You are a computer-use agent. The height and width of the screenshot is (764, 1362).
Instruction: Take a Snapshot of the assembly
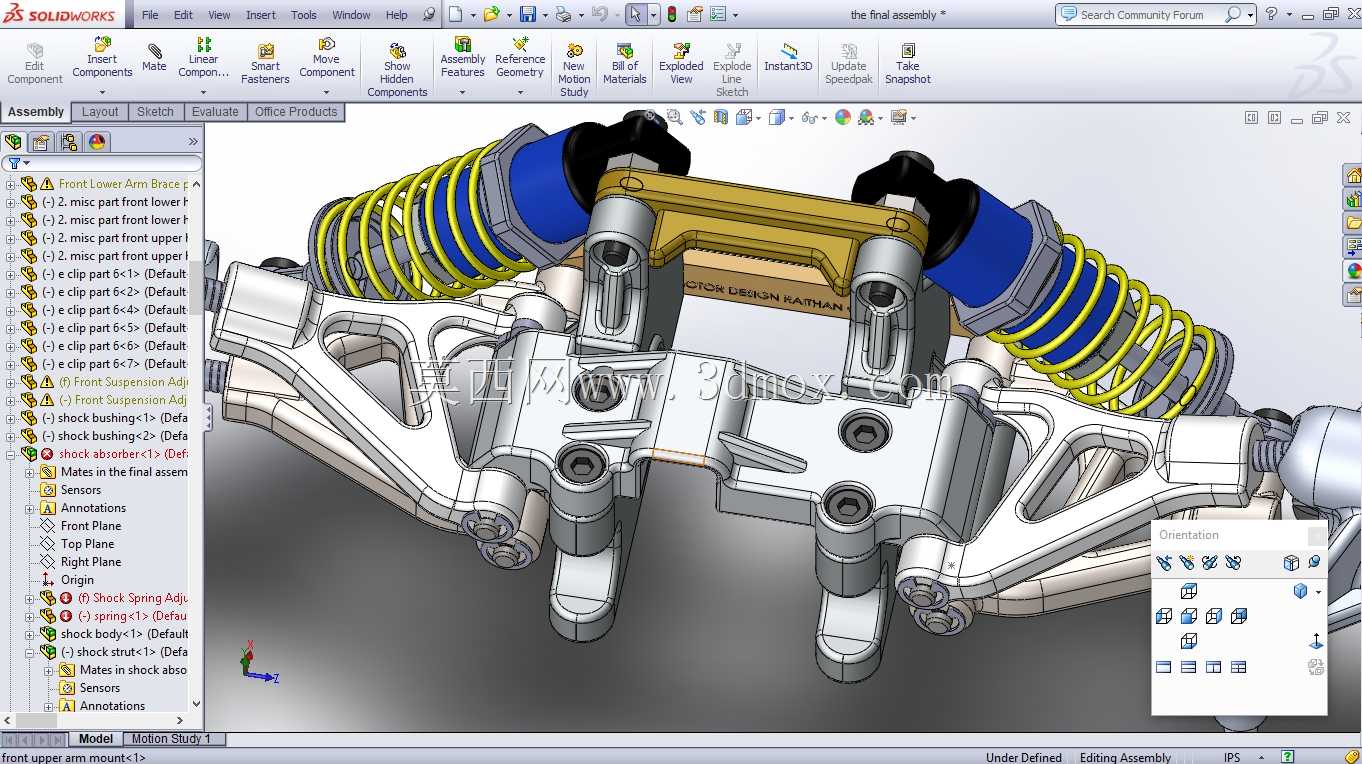point(907,64)
